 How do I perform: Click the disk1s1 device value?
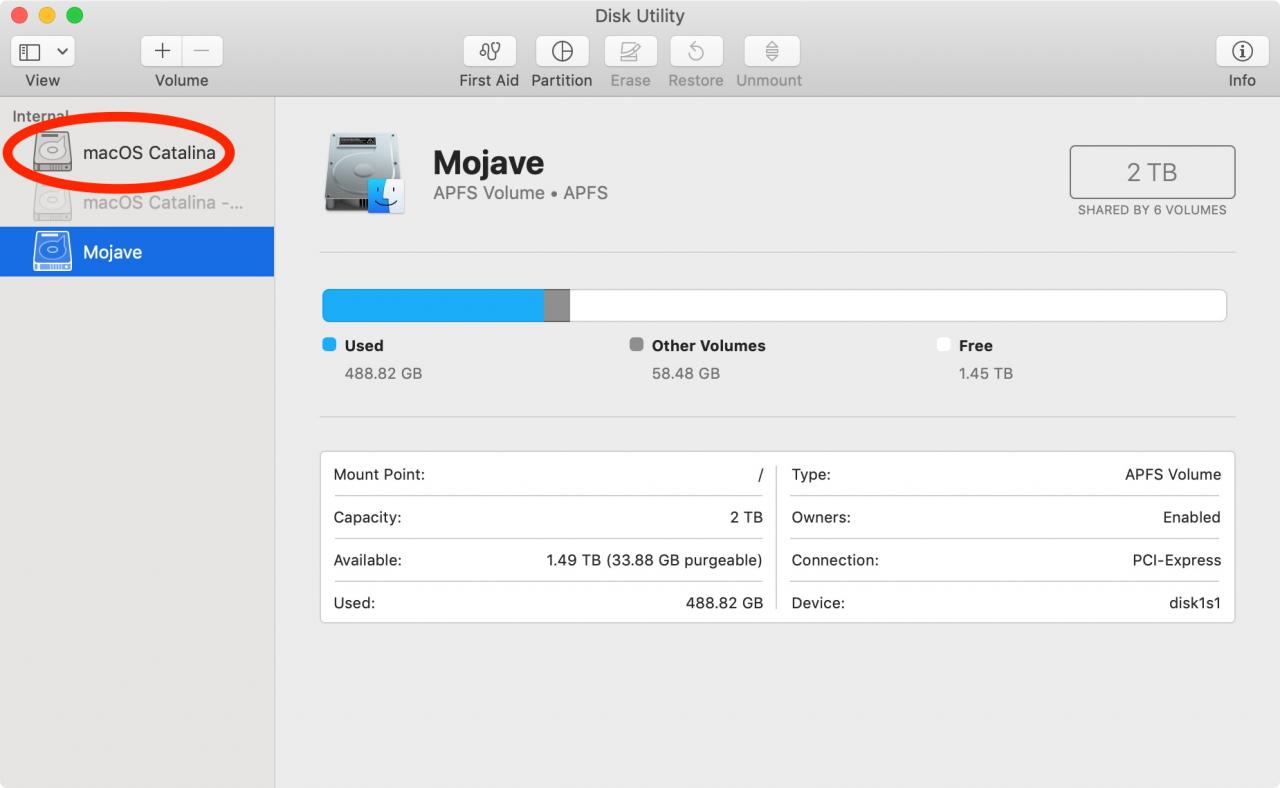coord(1195,603)
